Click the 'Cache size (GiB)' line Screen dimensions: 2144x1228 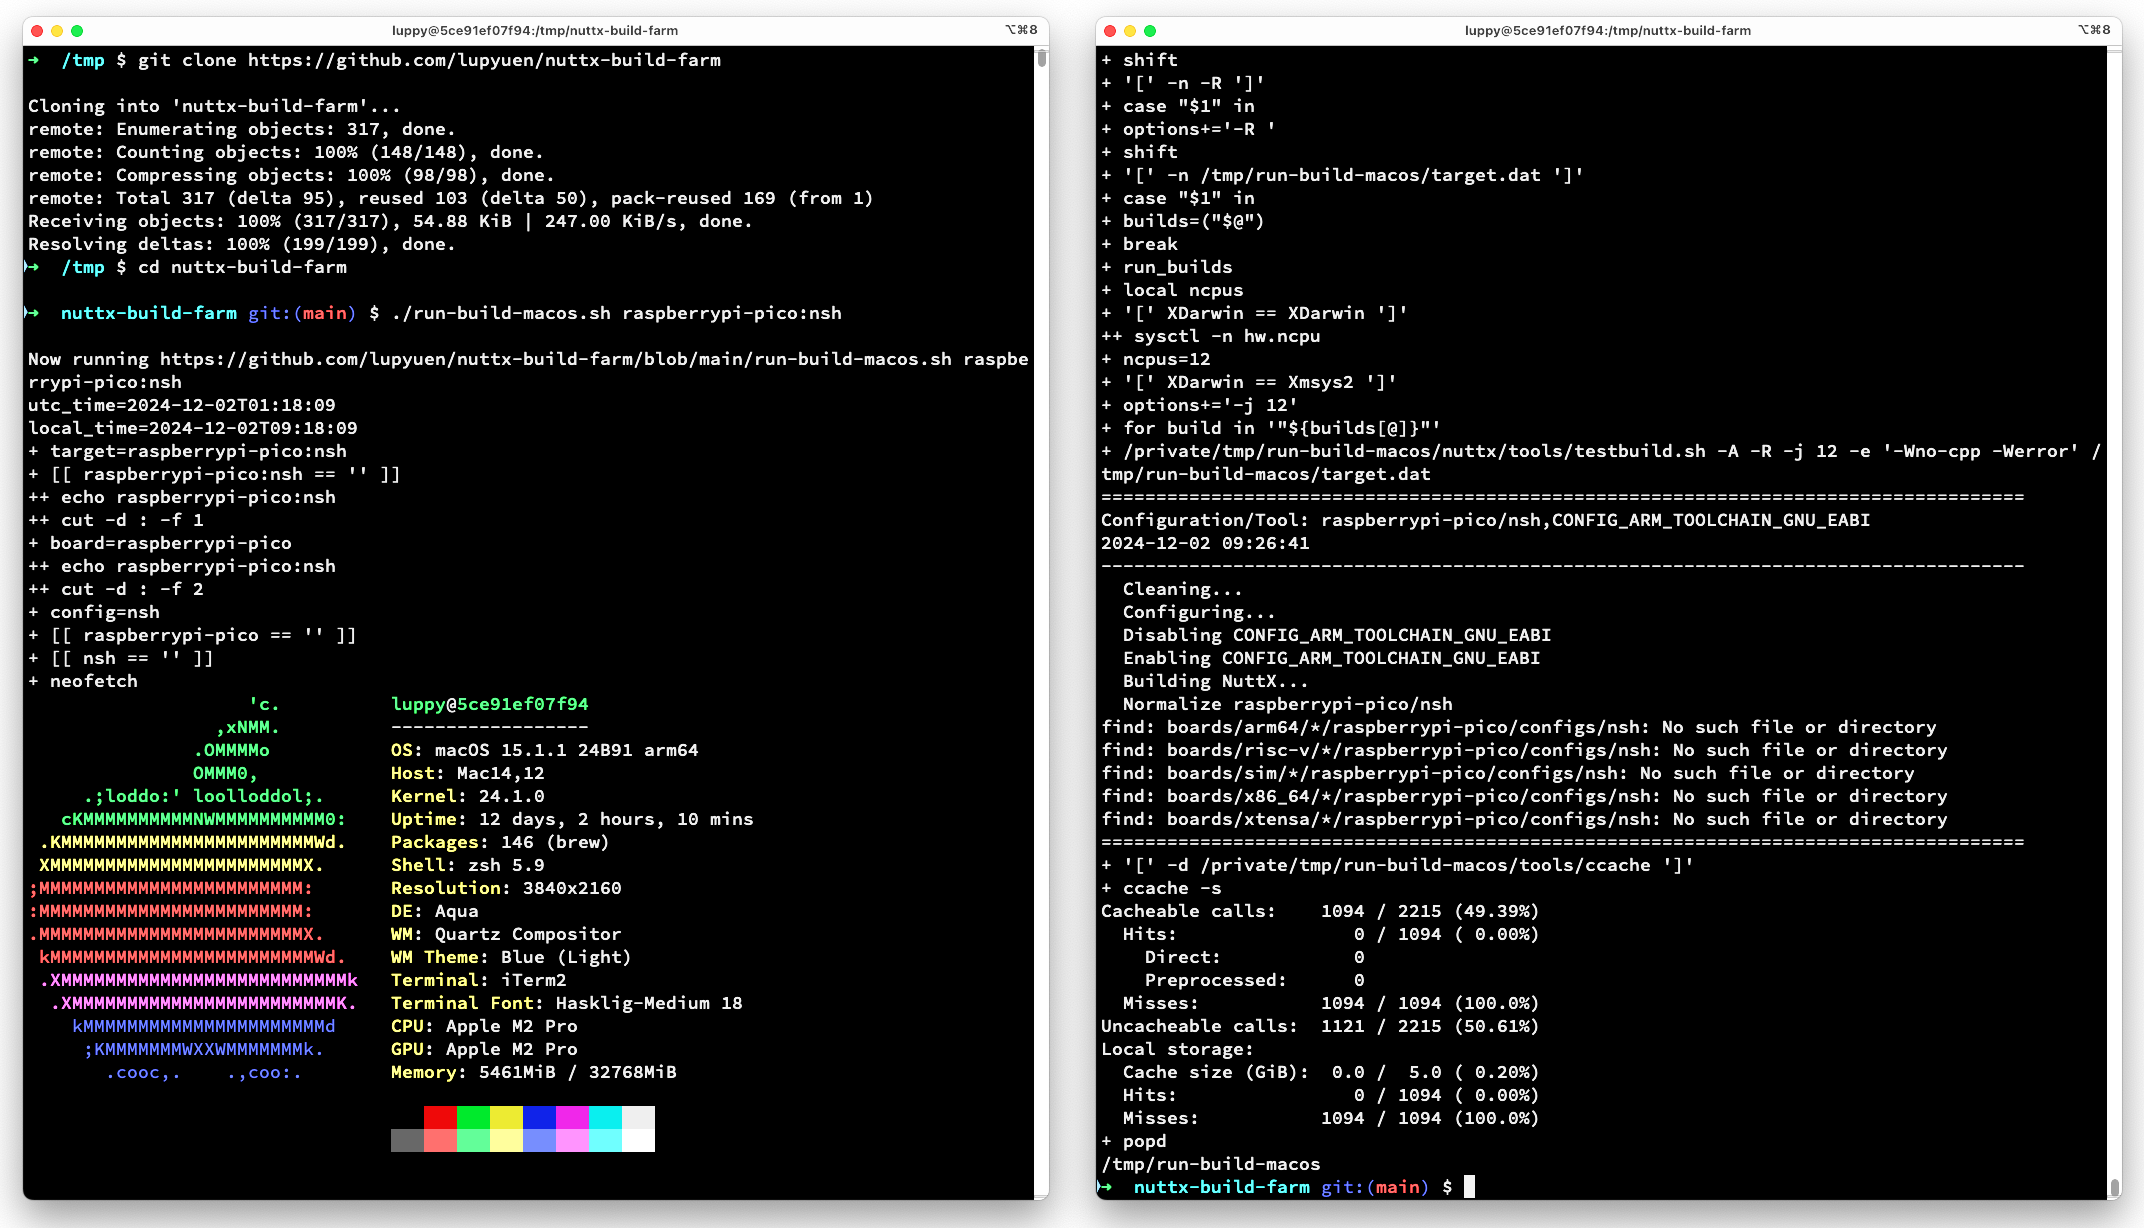tap(1331, 1072)
